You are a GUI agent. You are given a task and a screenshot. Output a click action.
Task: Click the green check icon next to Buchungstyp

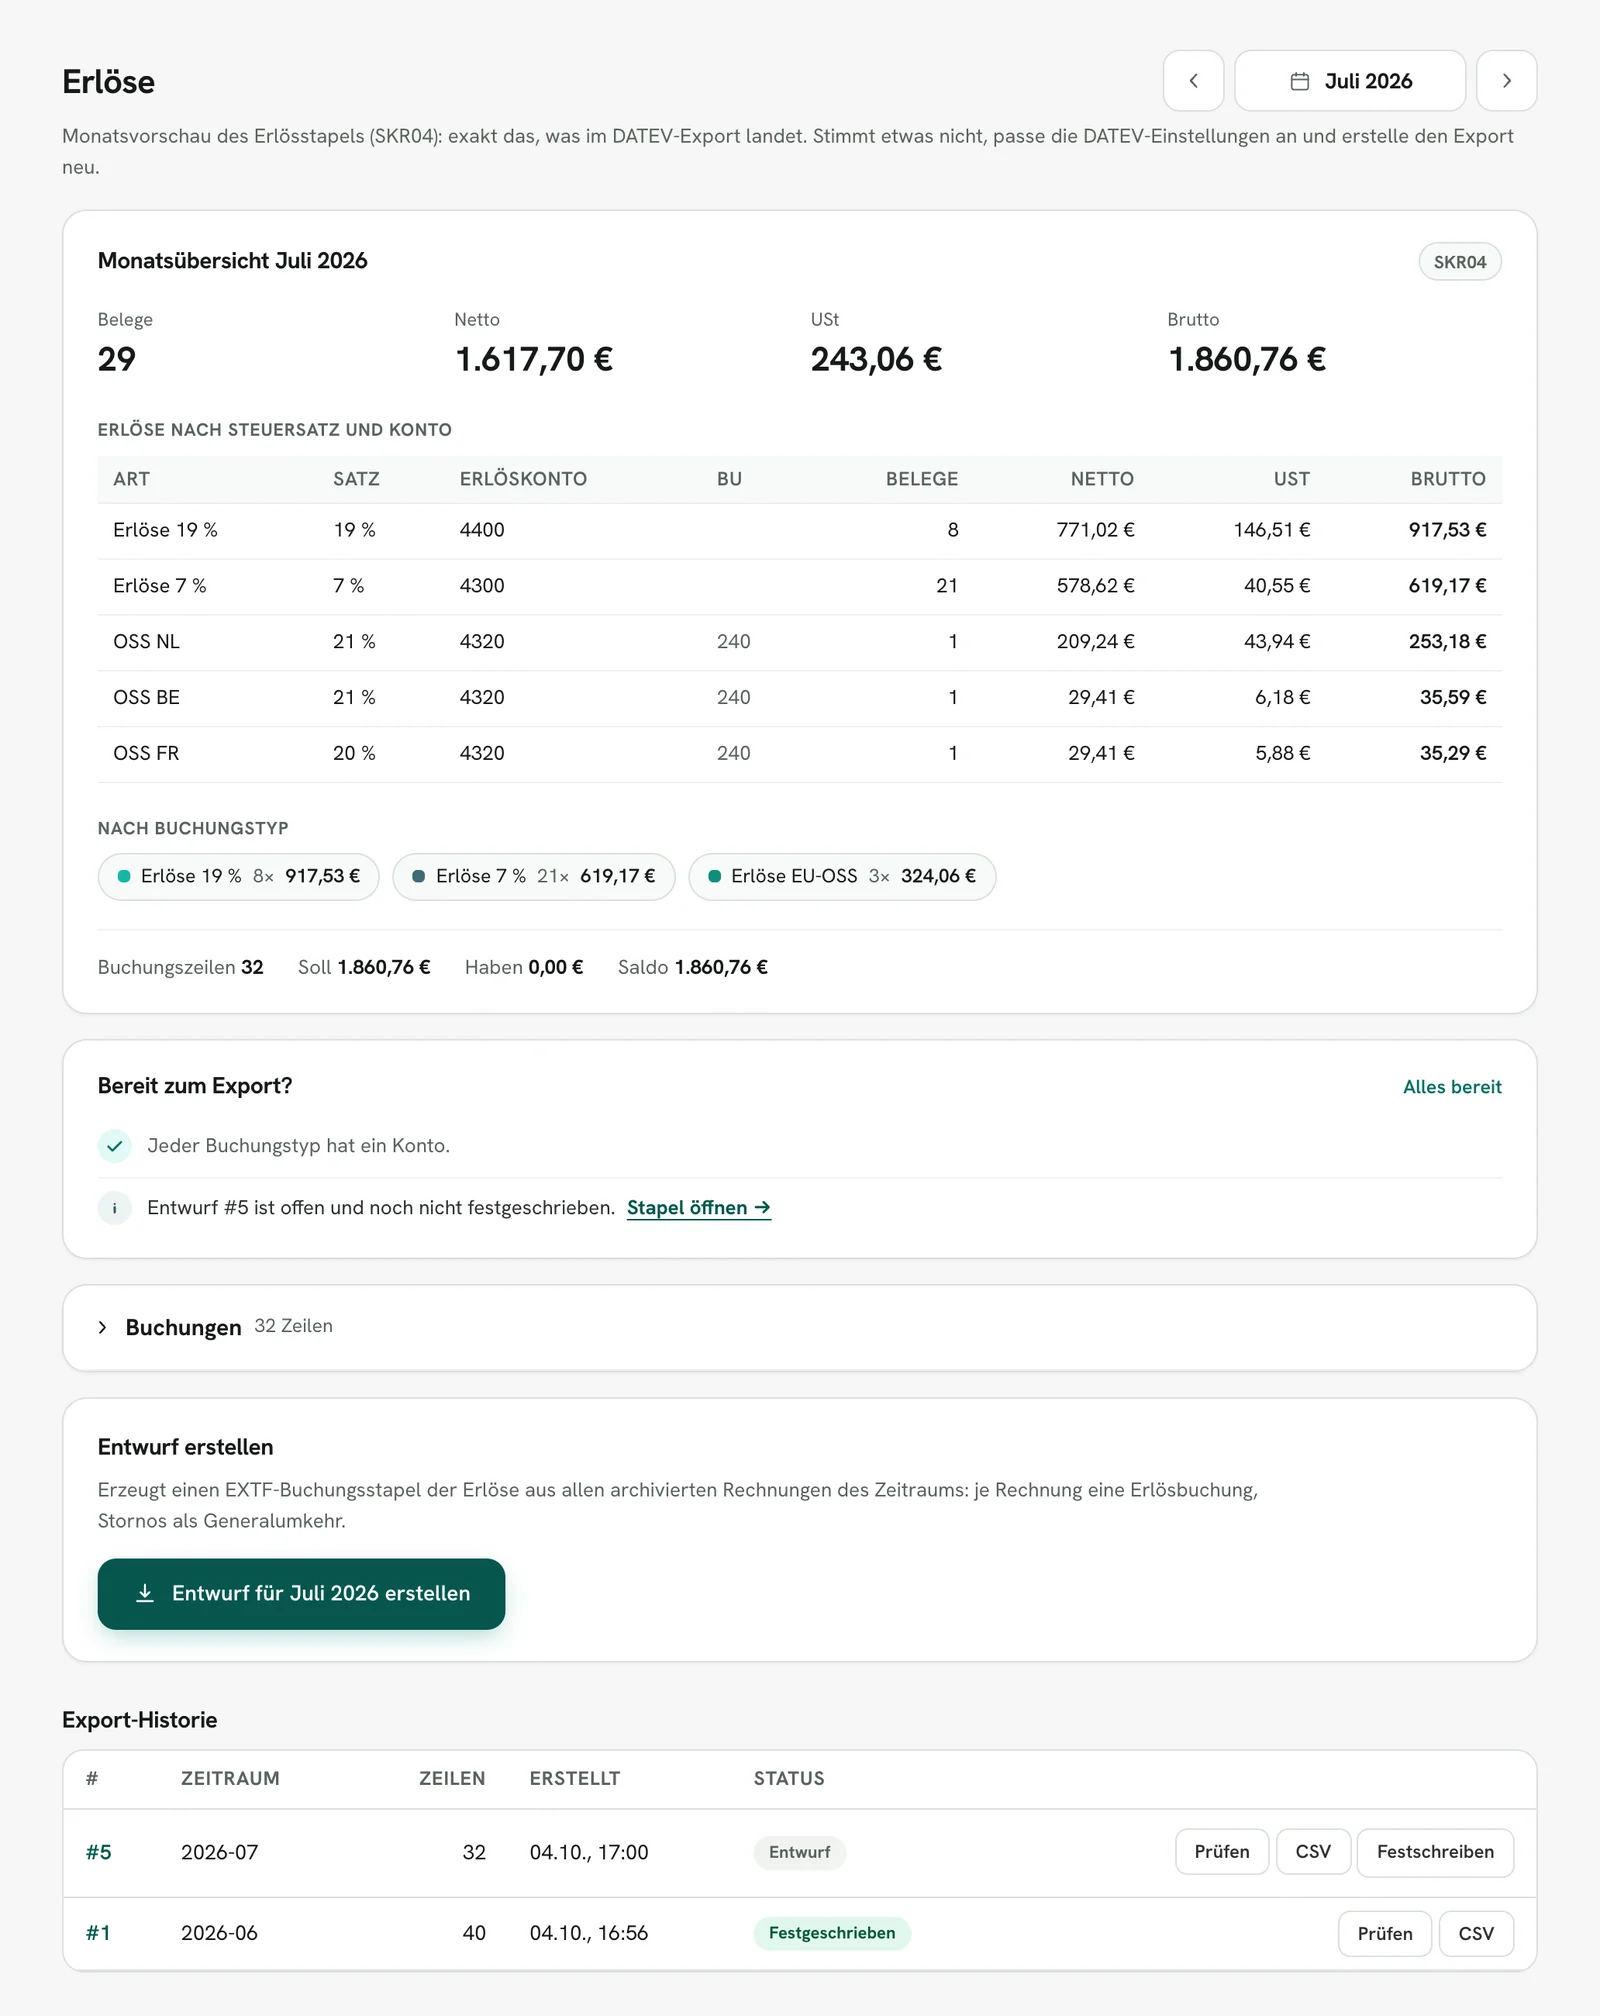point(115,1146)
